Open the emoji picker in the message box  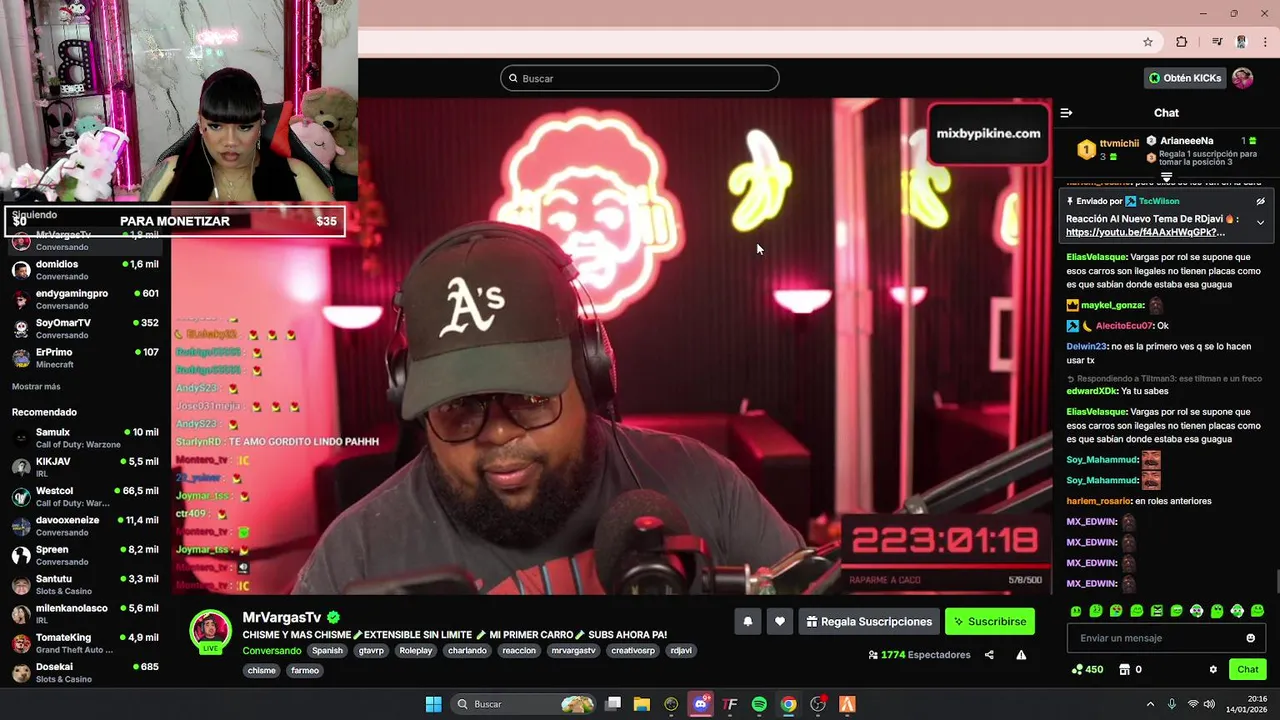1250,638
